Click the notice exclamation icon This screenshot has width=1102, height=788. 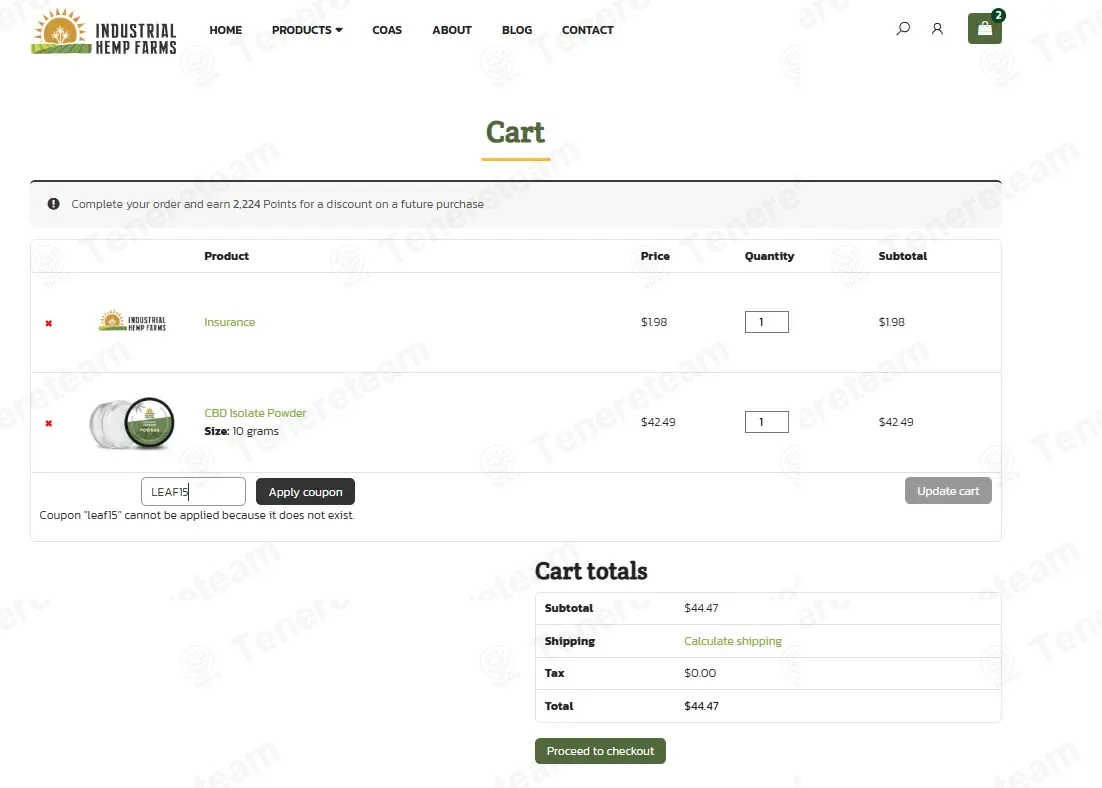[x=53, y=204]
